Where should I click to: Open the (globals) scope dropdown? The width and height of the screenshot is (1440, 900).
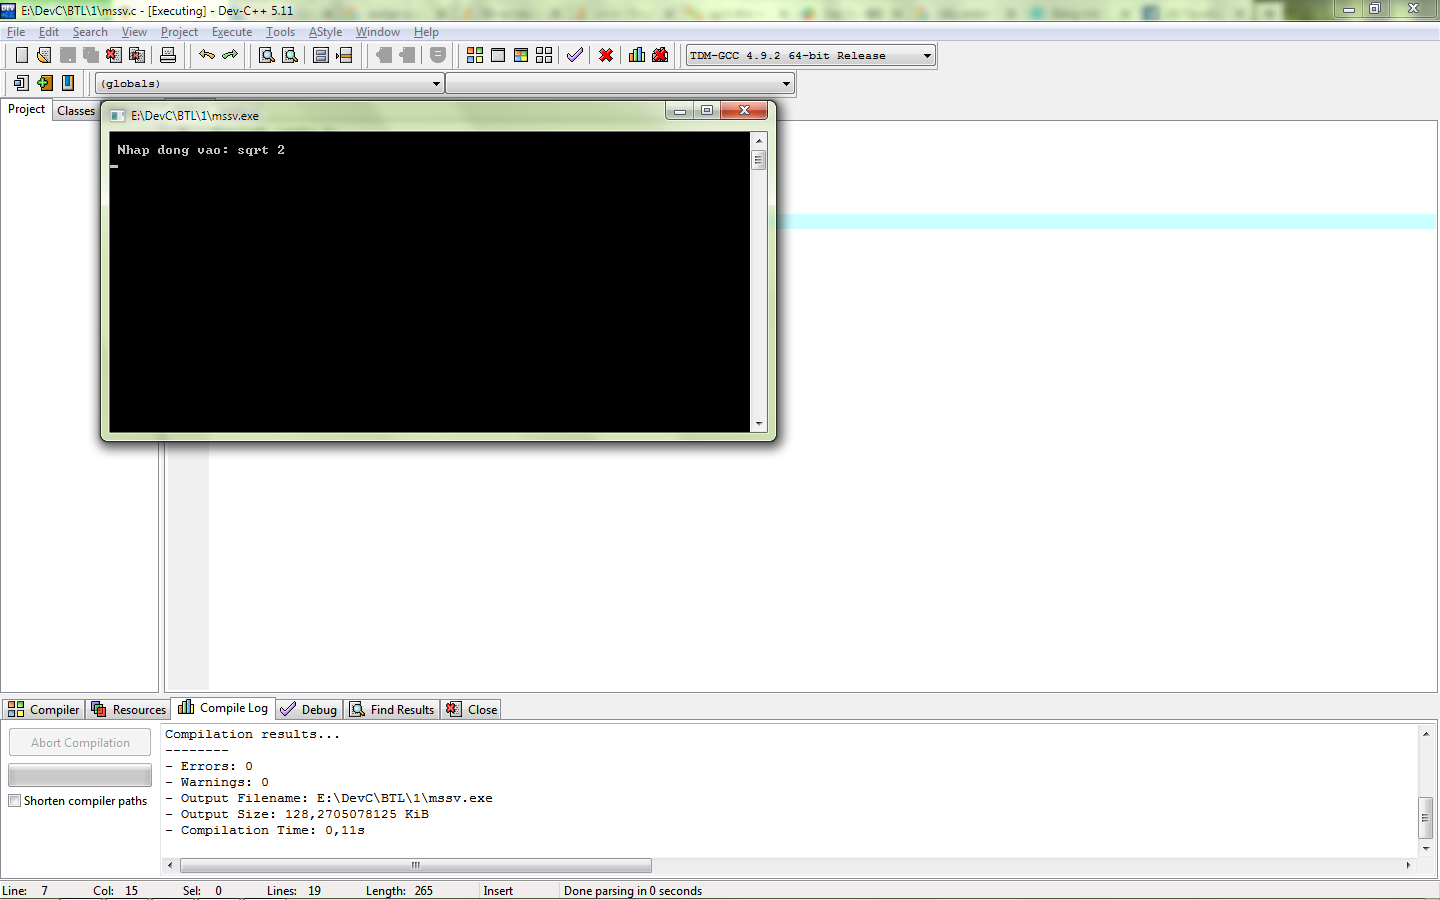click(436, 84)
